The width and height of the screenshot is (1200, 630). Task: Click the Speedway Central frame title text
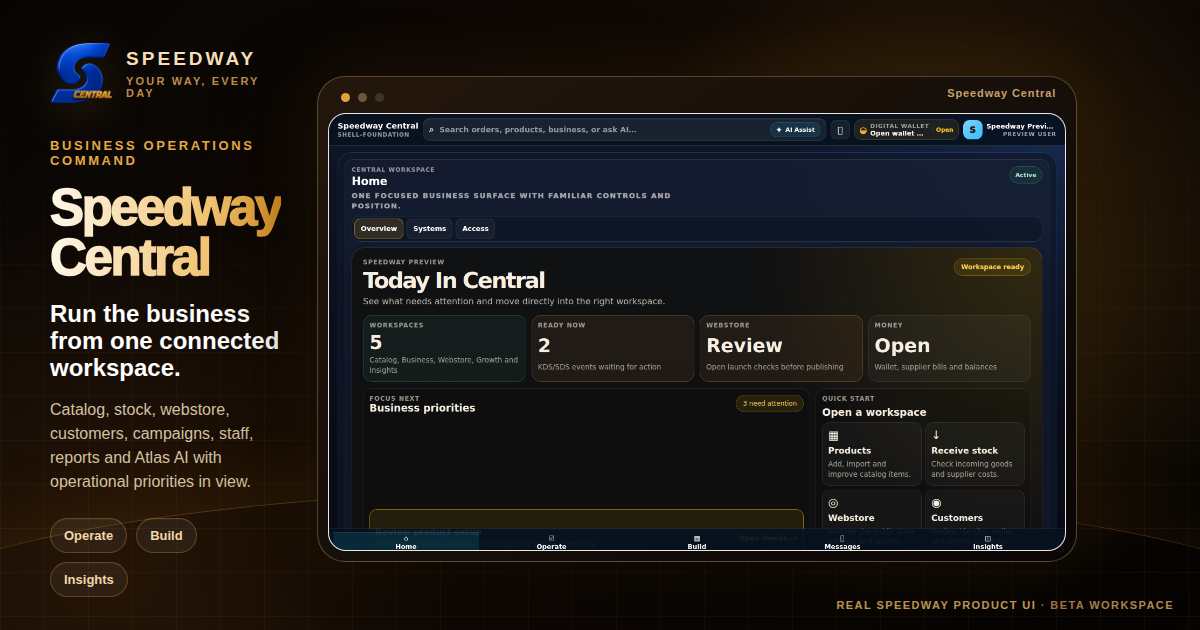(x=1001, y=93)
